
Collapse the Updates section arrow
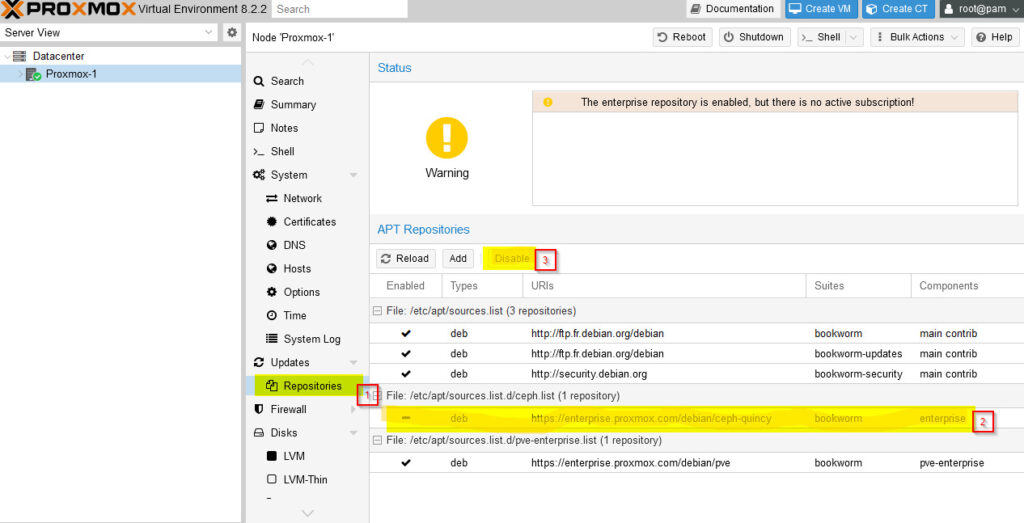[x=353, y=362]
